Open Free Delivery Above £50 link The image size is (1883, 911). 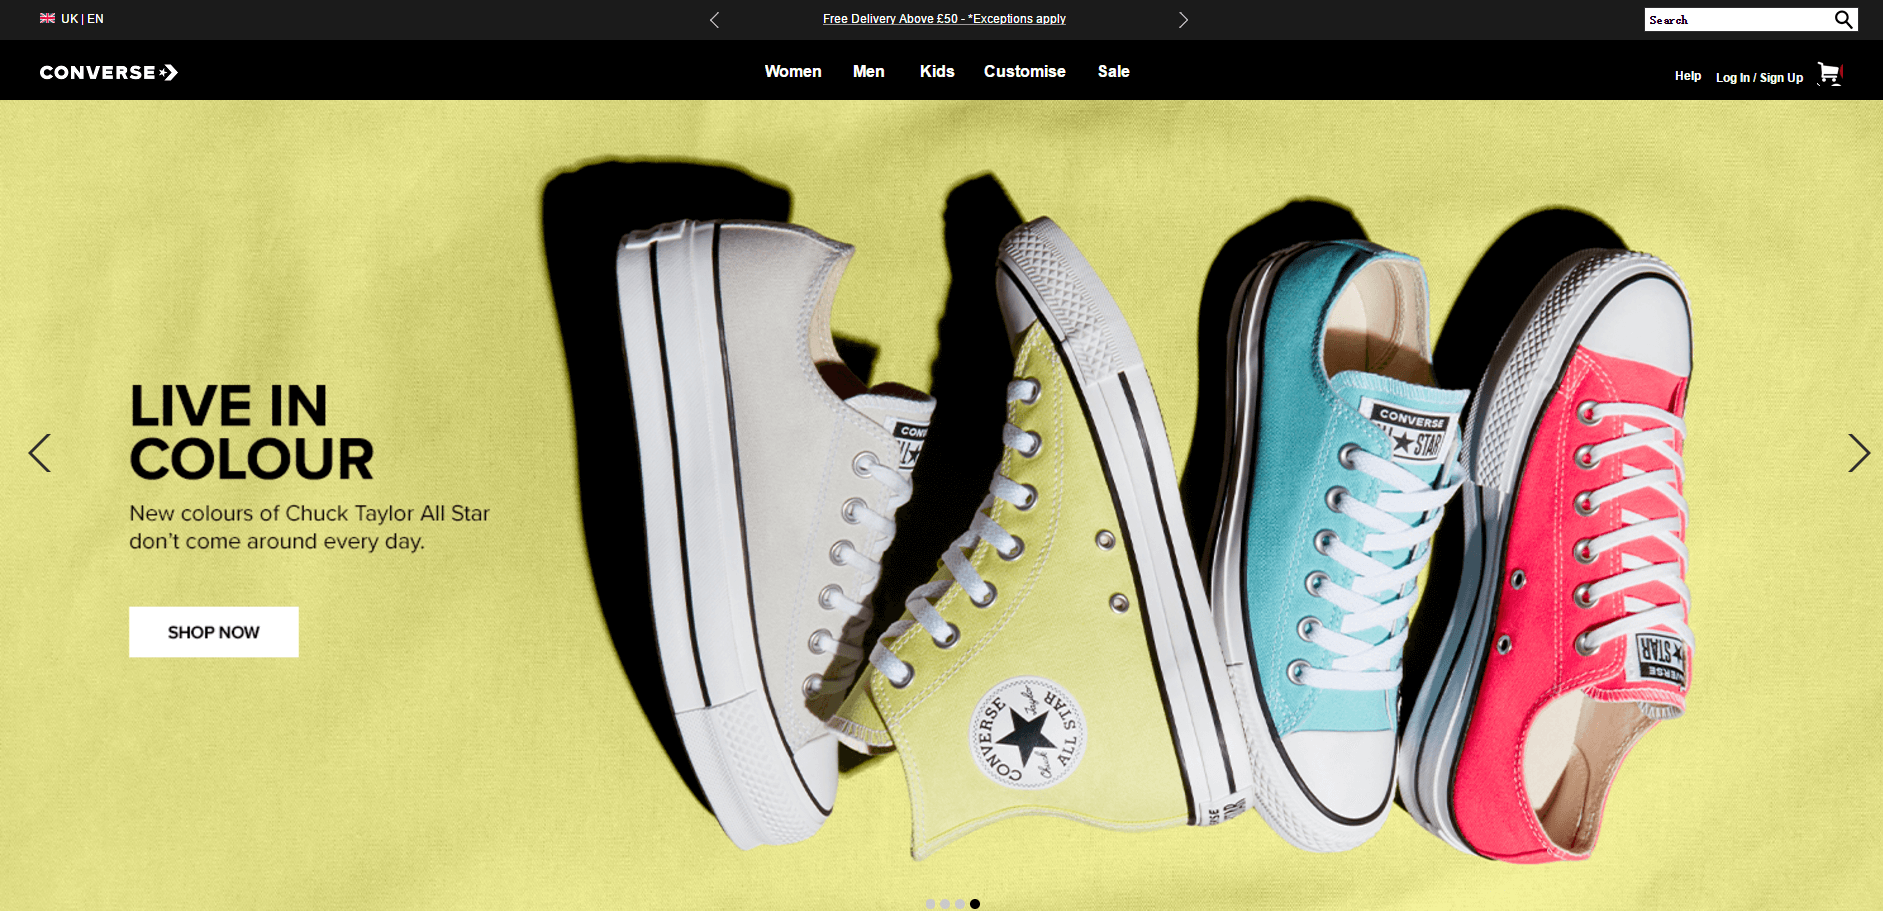tap(944, 19)
